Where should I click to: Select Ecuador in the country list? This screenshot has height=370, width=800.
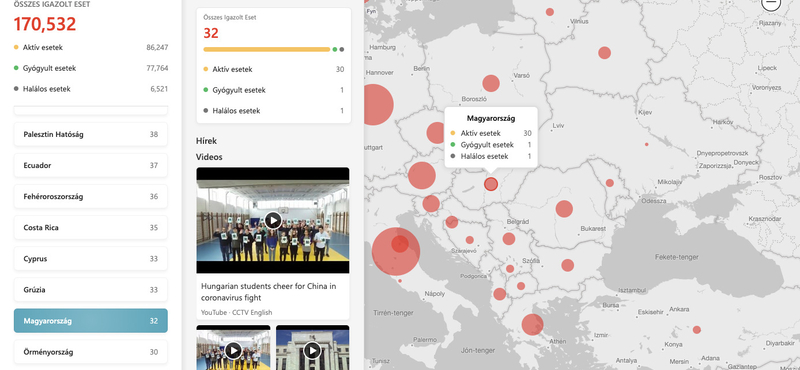[90, 165]
